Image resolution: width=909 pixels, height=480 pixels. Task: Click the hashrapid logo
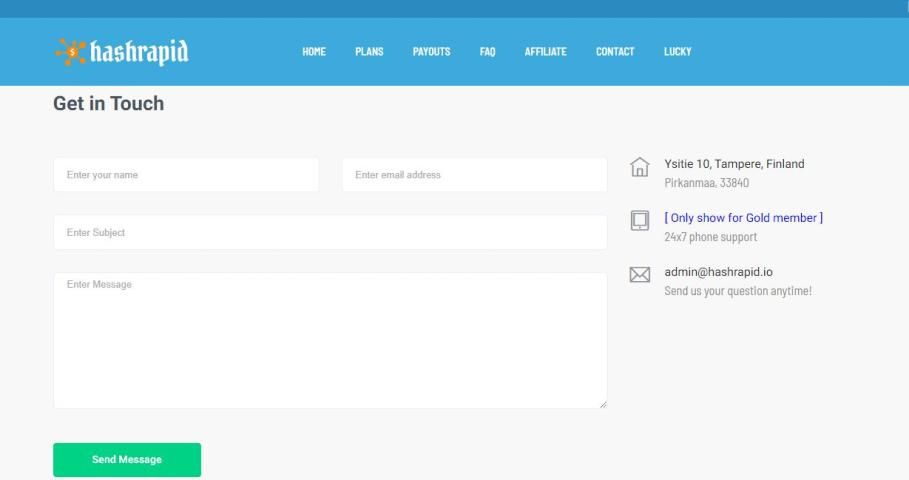122,51
